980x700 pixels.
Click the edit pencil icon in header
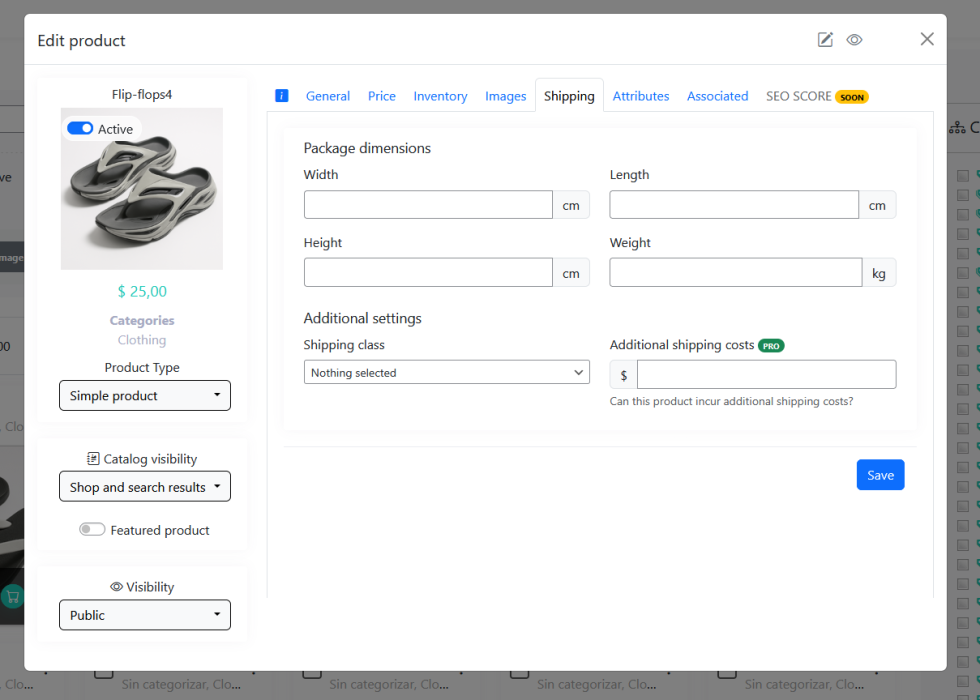tap(825, 40)
